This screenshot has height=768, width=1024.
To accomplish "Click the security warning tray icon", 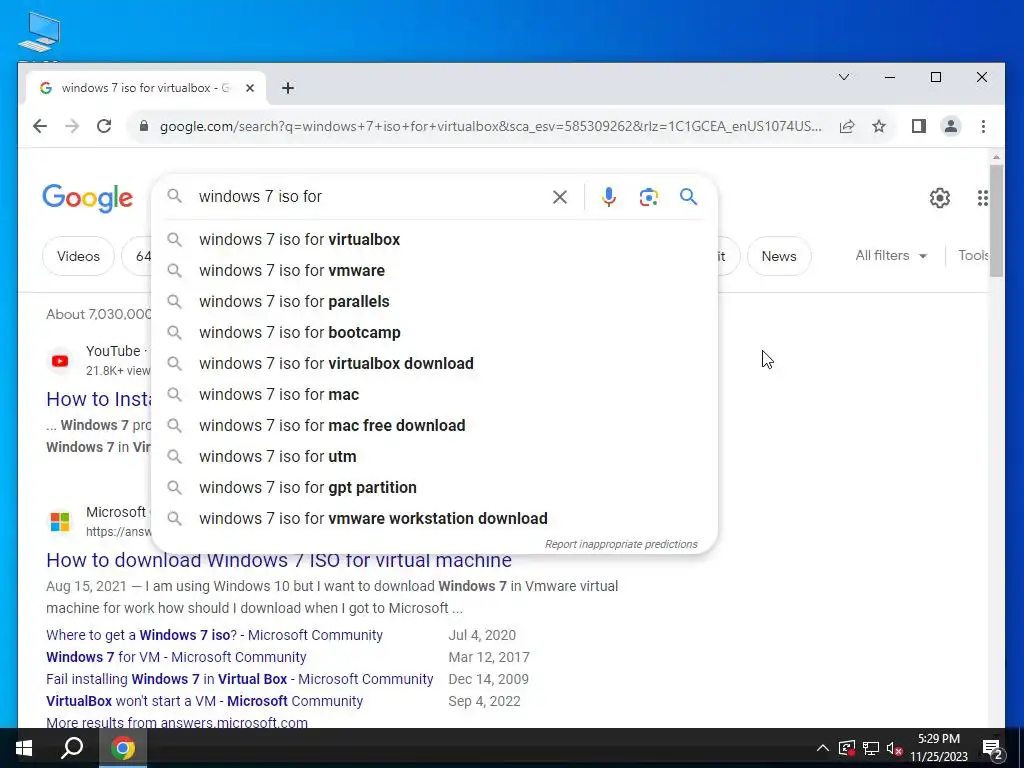I will [x=847, y=748].
